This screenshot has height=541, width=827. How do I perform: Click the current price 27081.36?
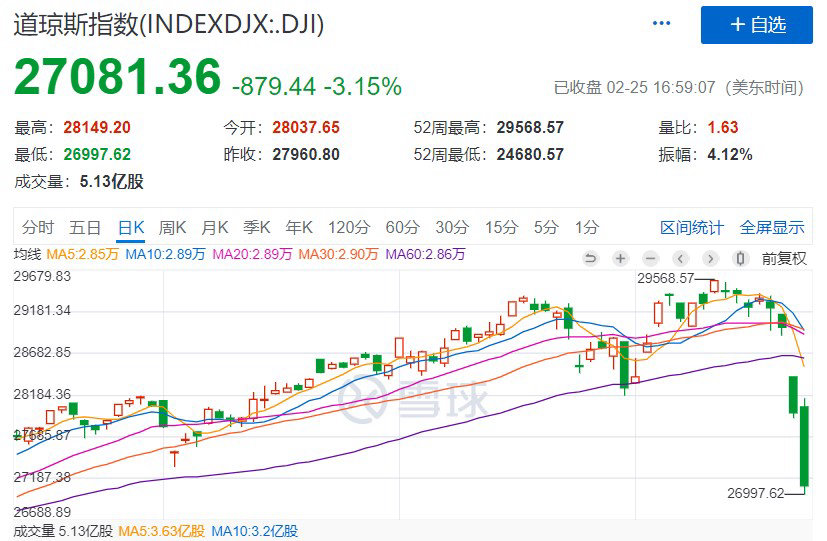point(117,77)
